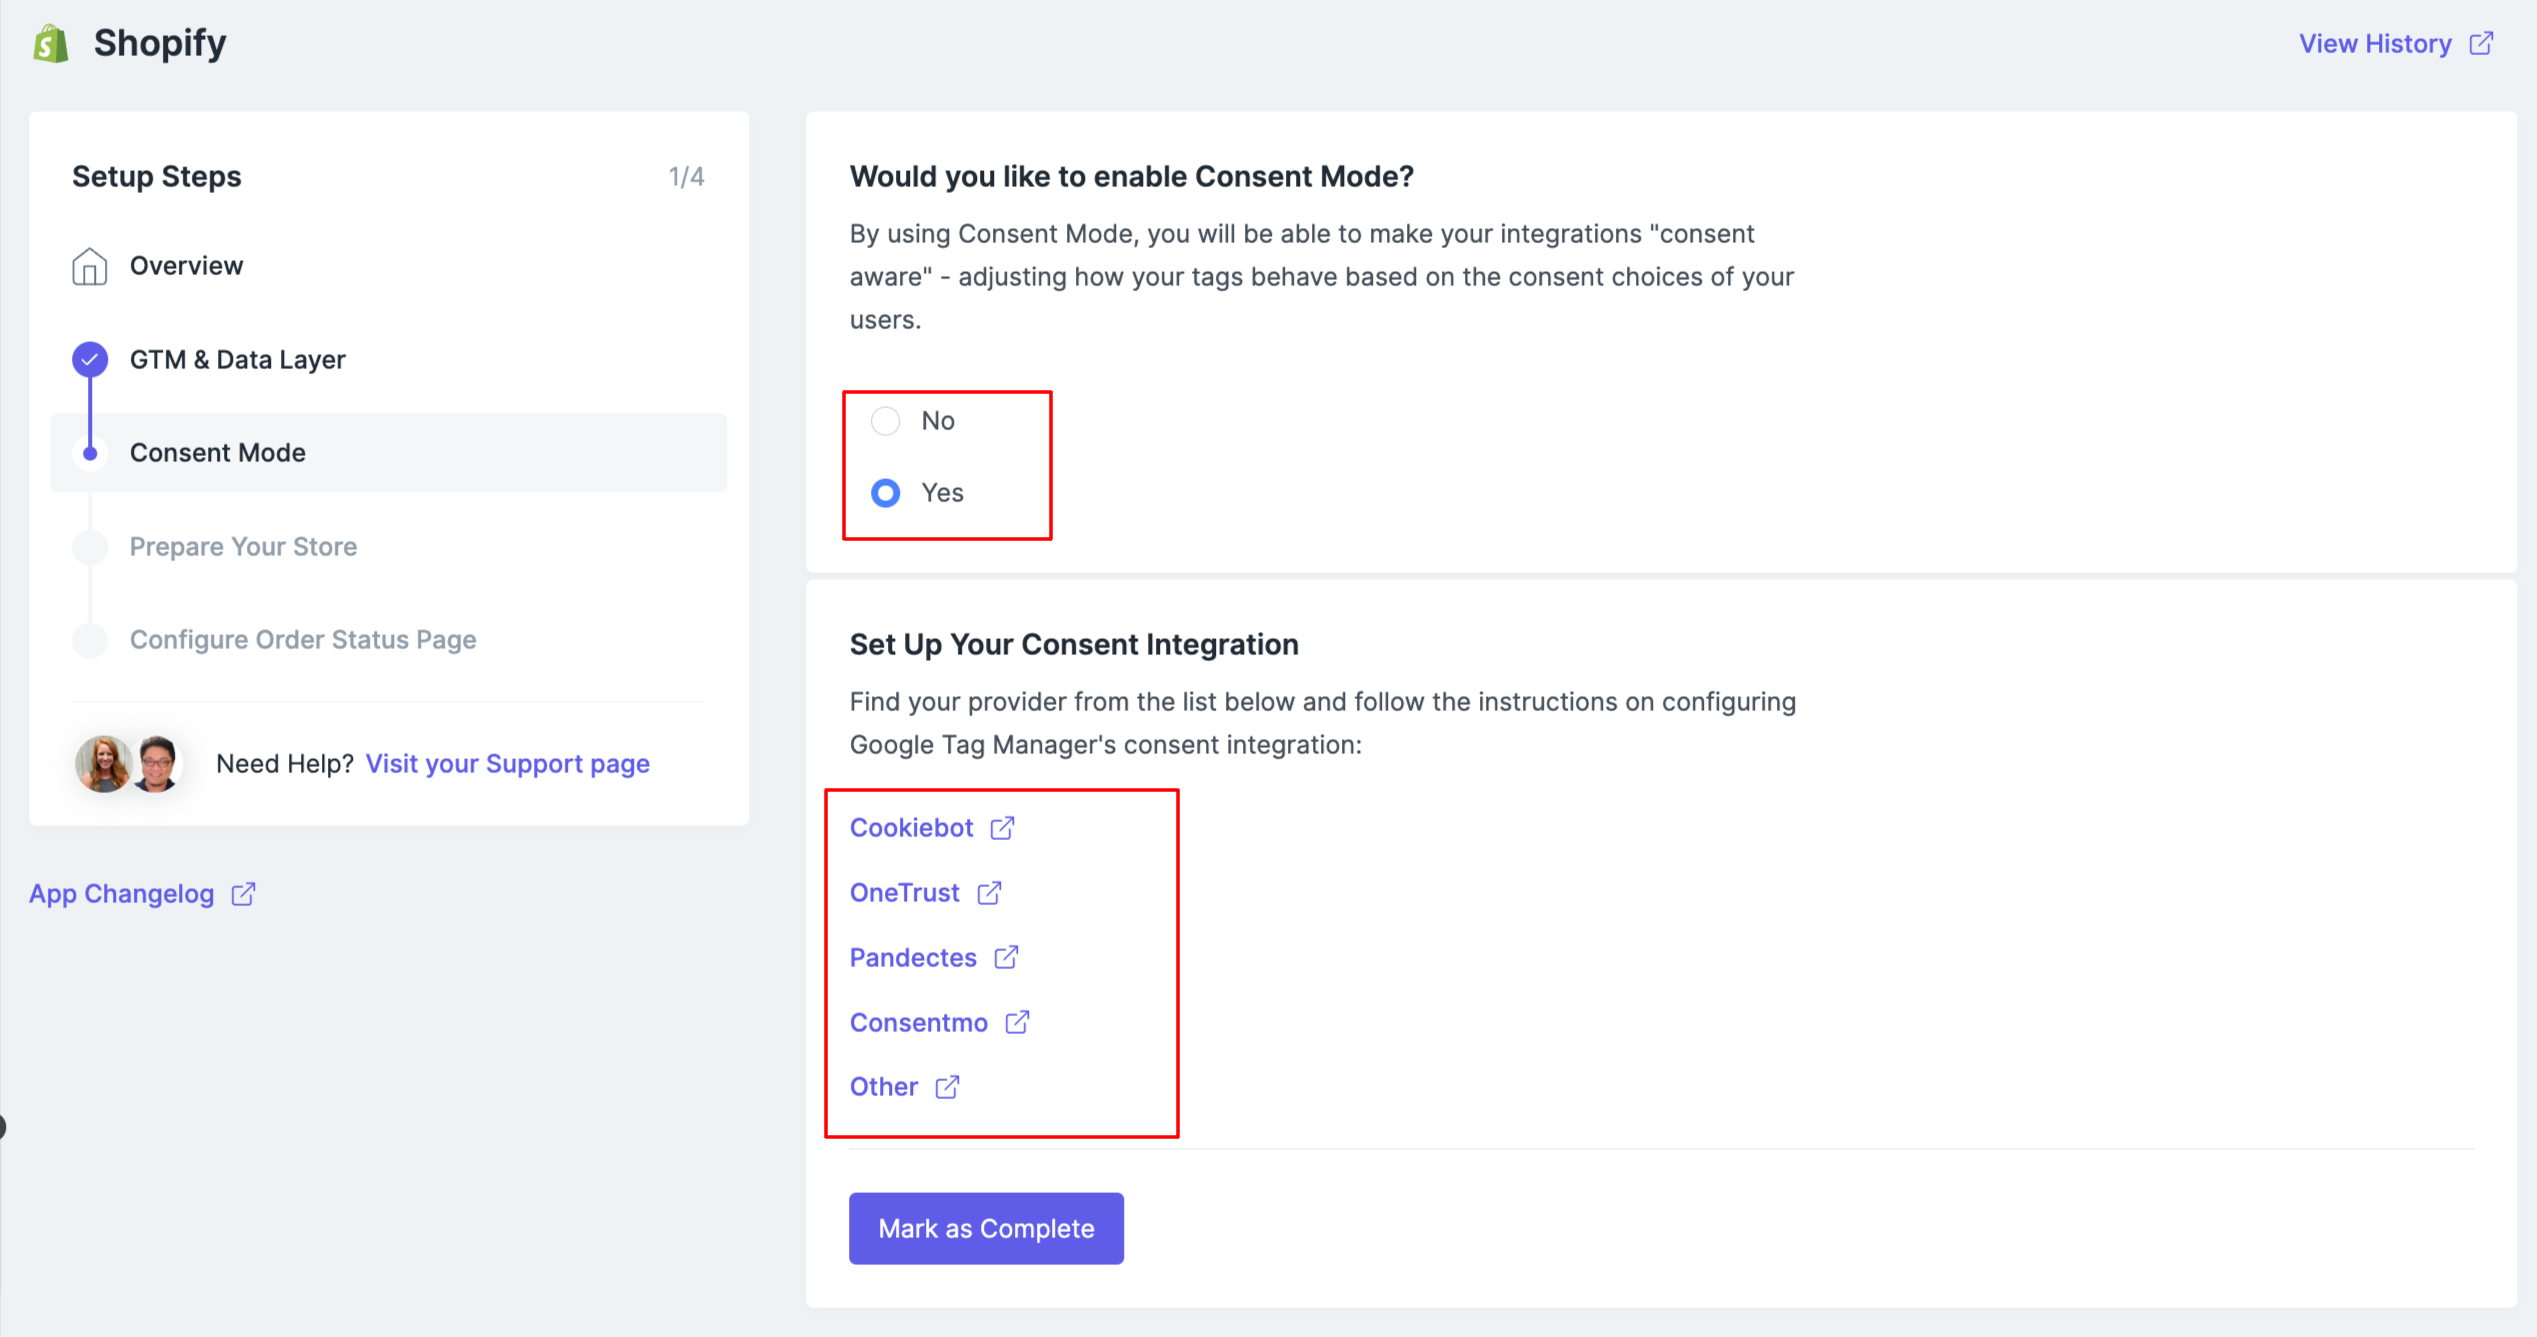Select the Yes radio button
The height and width of the screenshot is (1337, 2537).
886,493
